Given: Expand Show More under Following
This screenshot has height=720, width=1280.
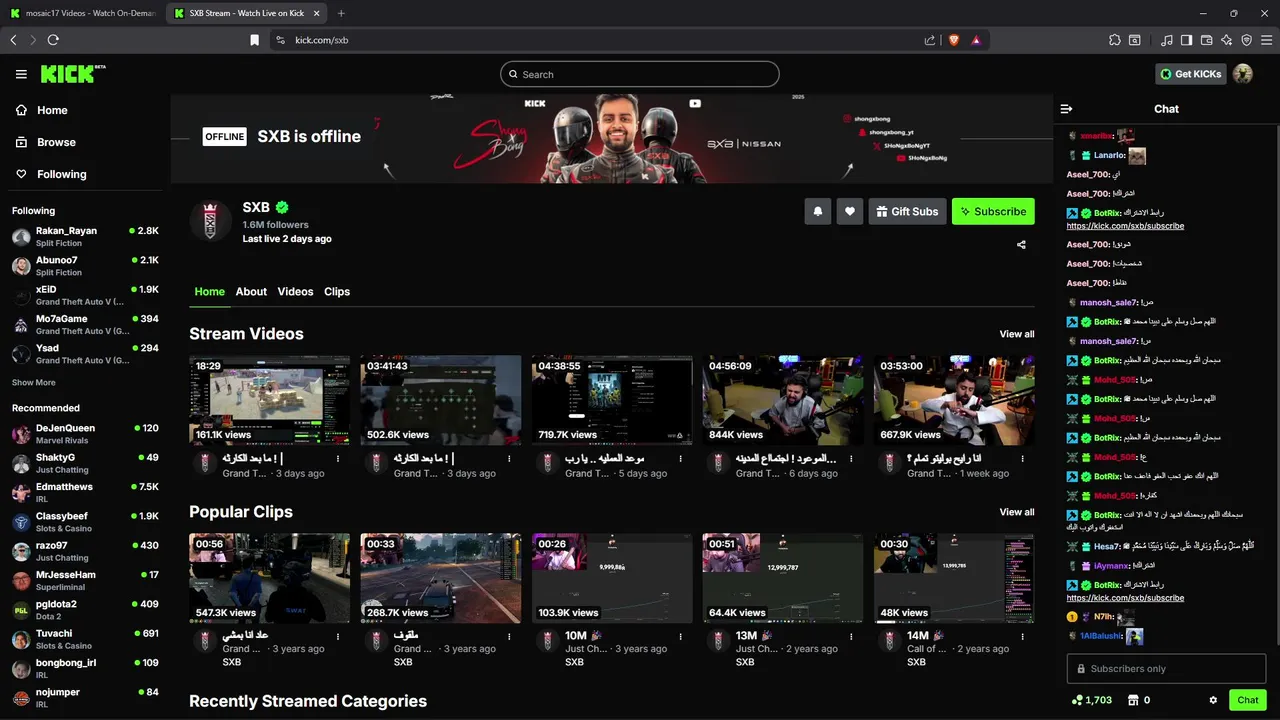Looking at the screenshot, I should click(34, 382).
